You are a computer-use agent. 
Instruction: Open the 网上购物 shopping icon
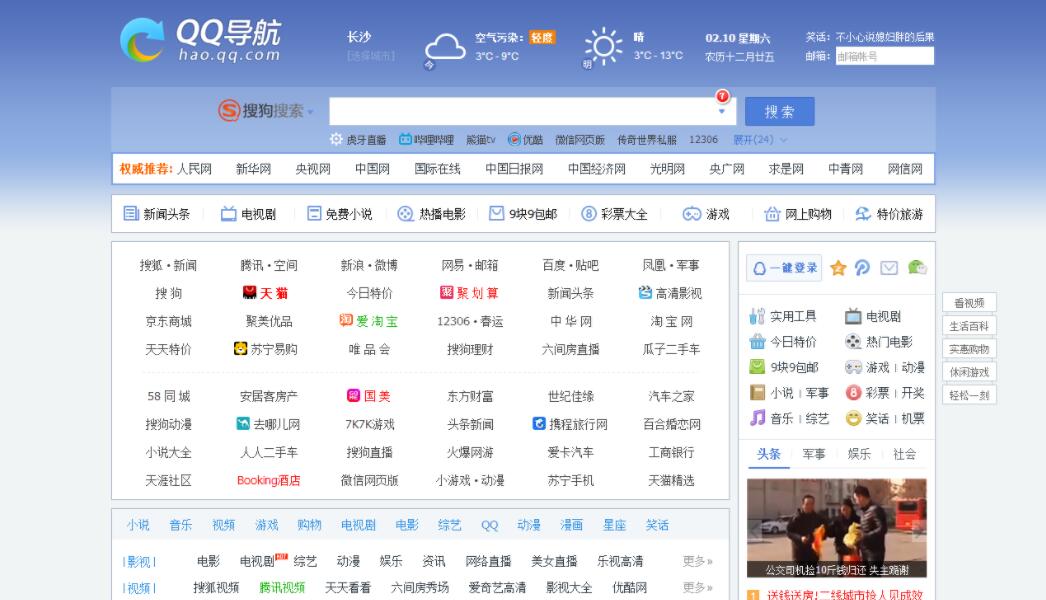click(x=772, y=214)
